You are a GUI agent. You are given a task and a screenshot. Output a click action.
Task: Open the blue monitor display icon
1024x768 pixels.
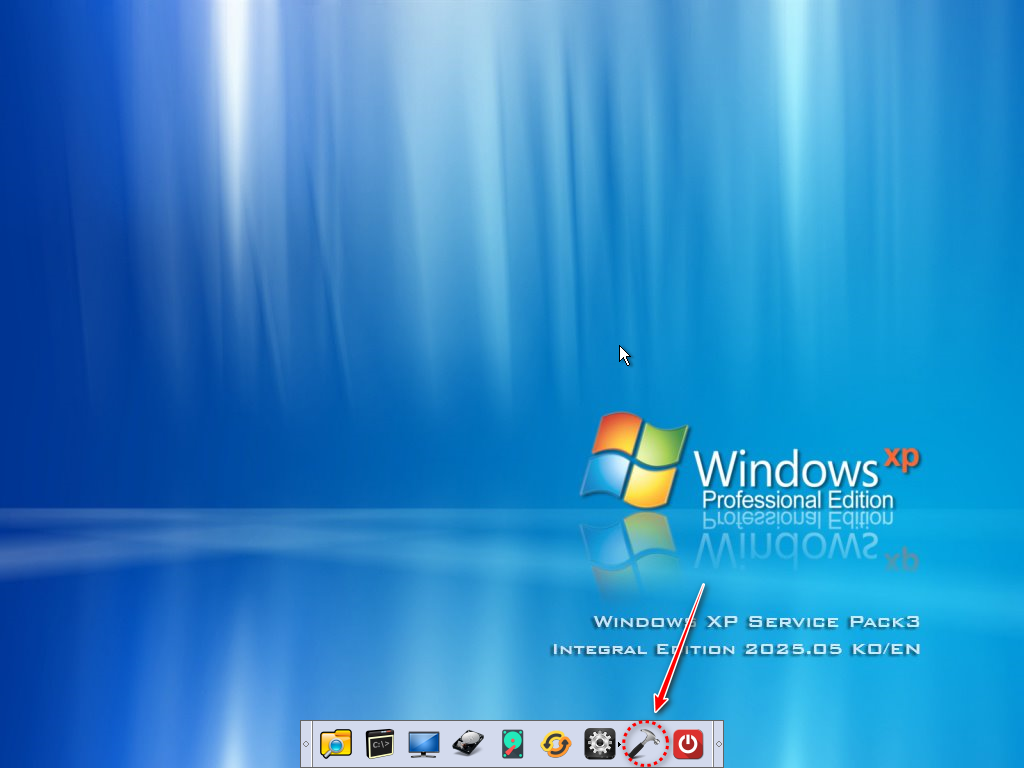pos(423,744)
